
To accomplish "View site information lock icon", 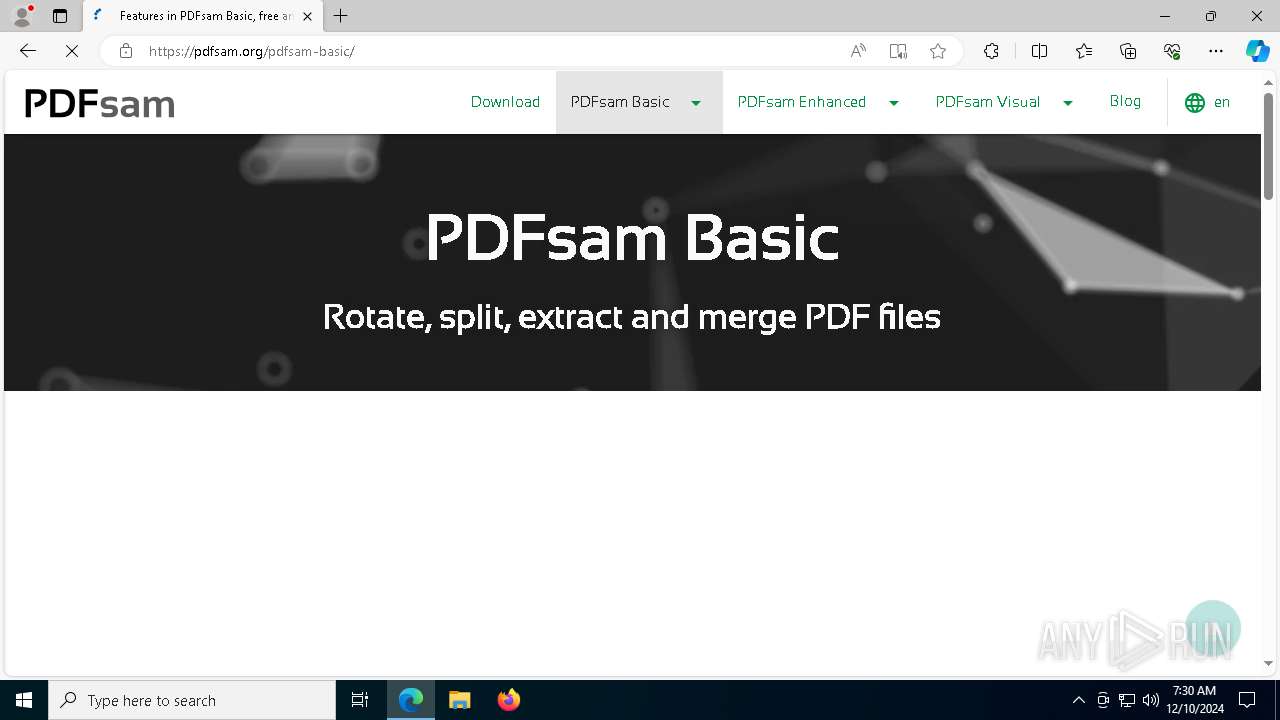I will (x=125, y=51).
